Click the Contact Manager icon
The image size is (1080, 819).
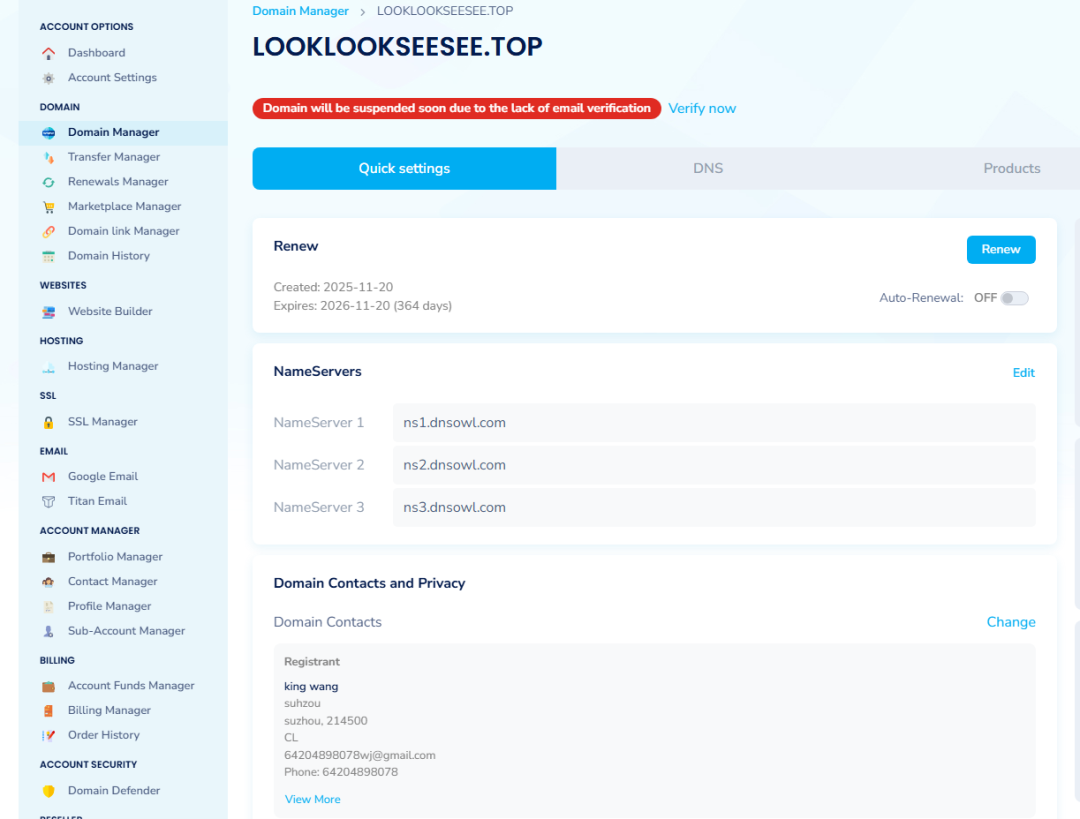48,581
